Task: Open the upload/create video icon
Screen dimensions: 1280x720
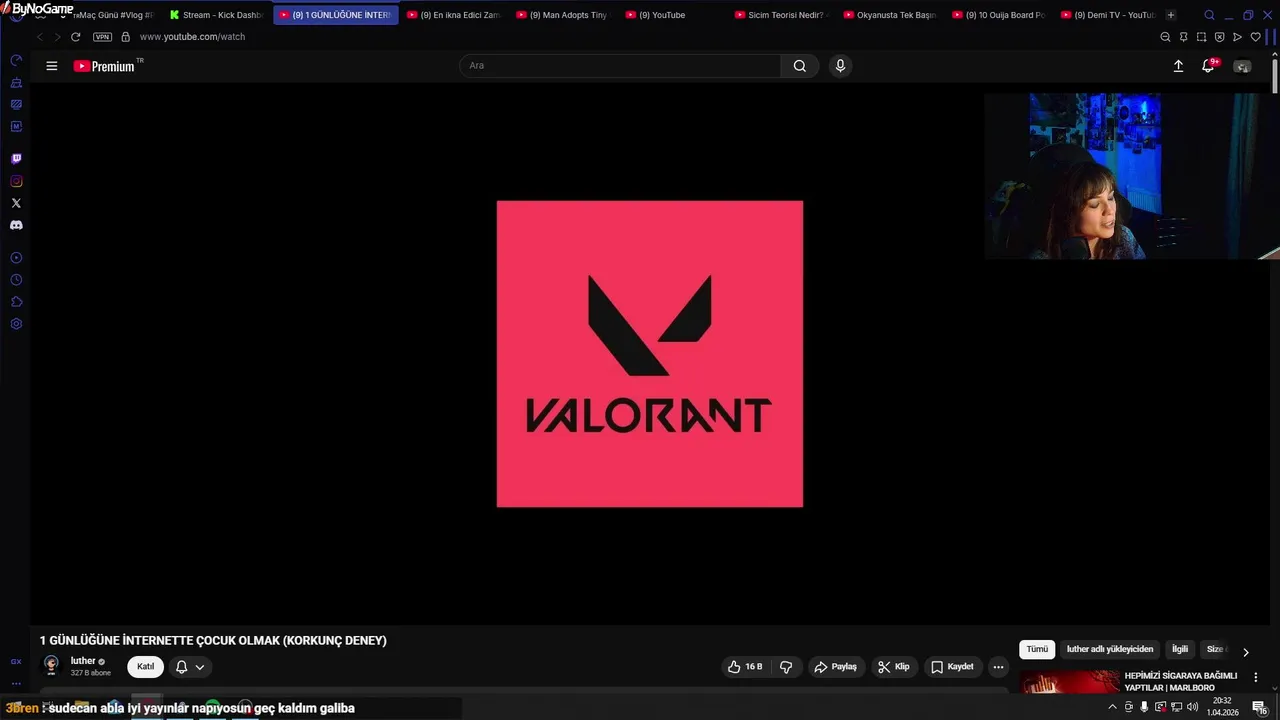Action: click(x=1178, y=66)
